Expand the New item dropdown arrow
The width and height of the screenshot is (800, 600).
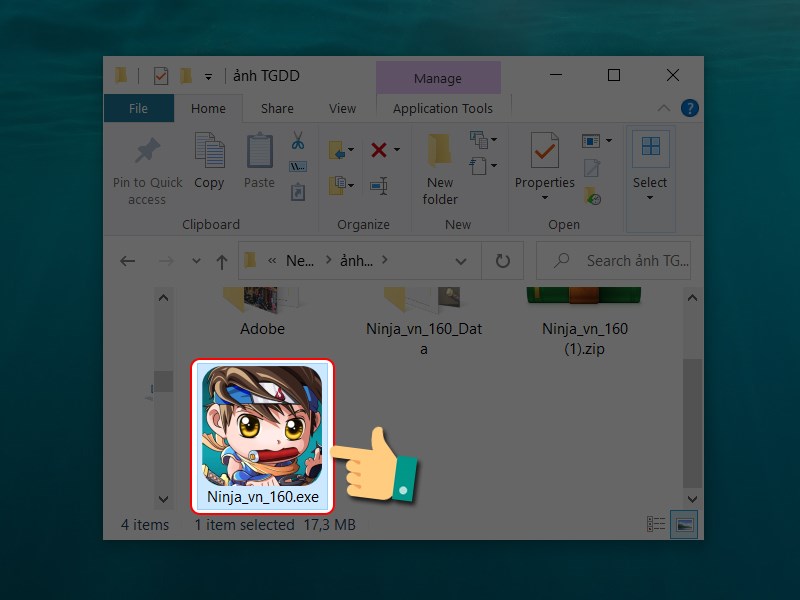point(494,139)
